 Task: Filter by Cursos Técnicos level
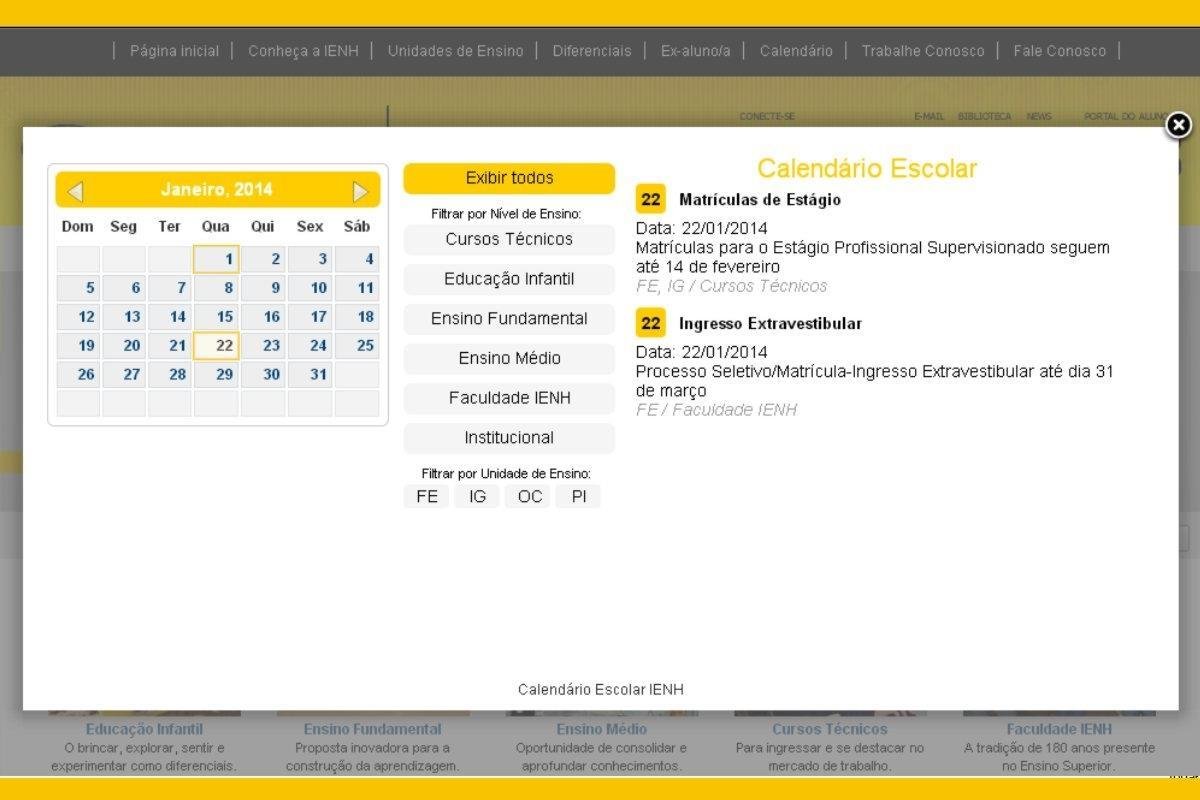(x=509, y=239)
